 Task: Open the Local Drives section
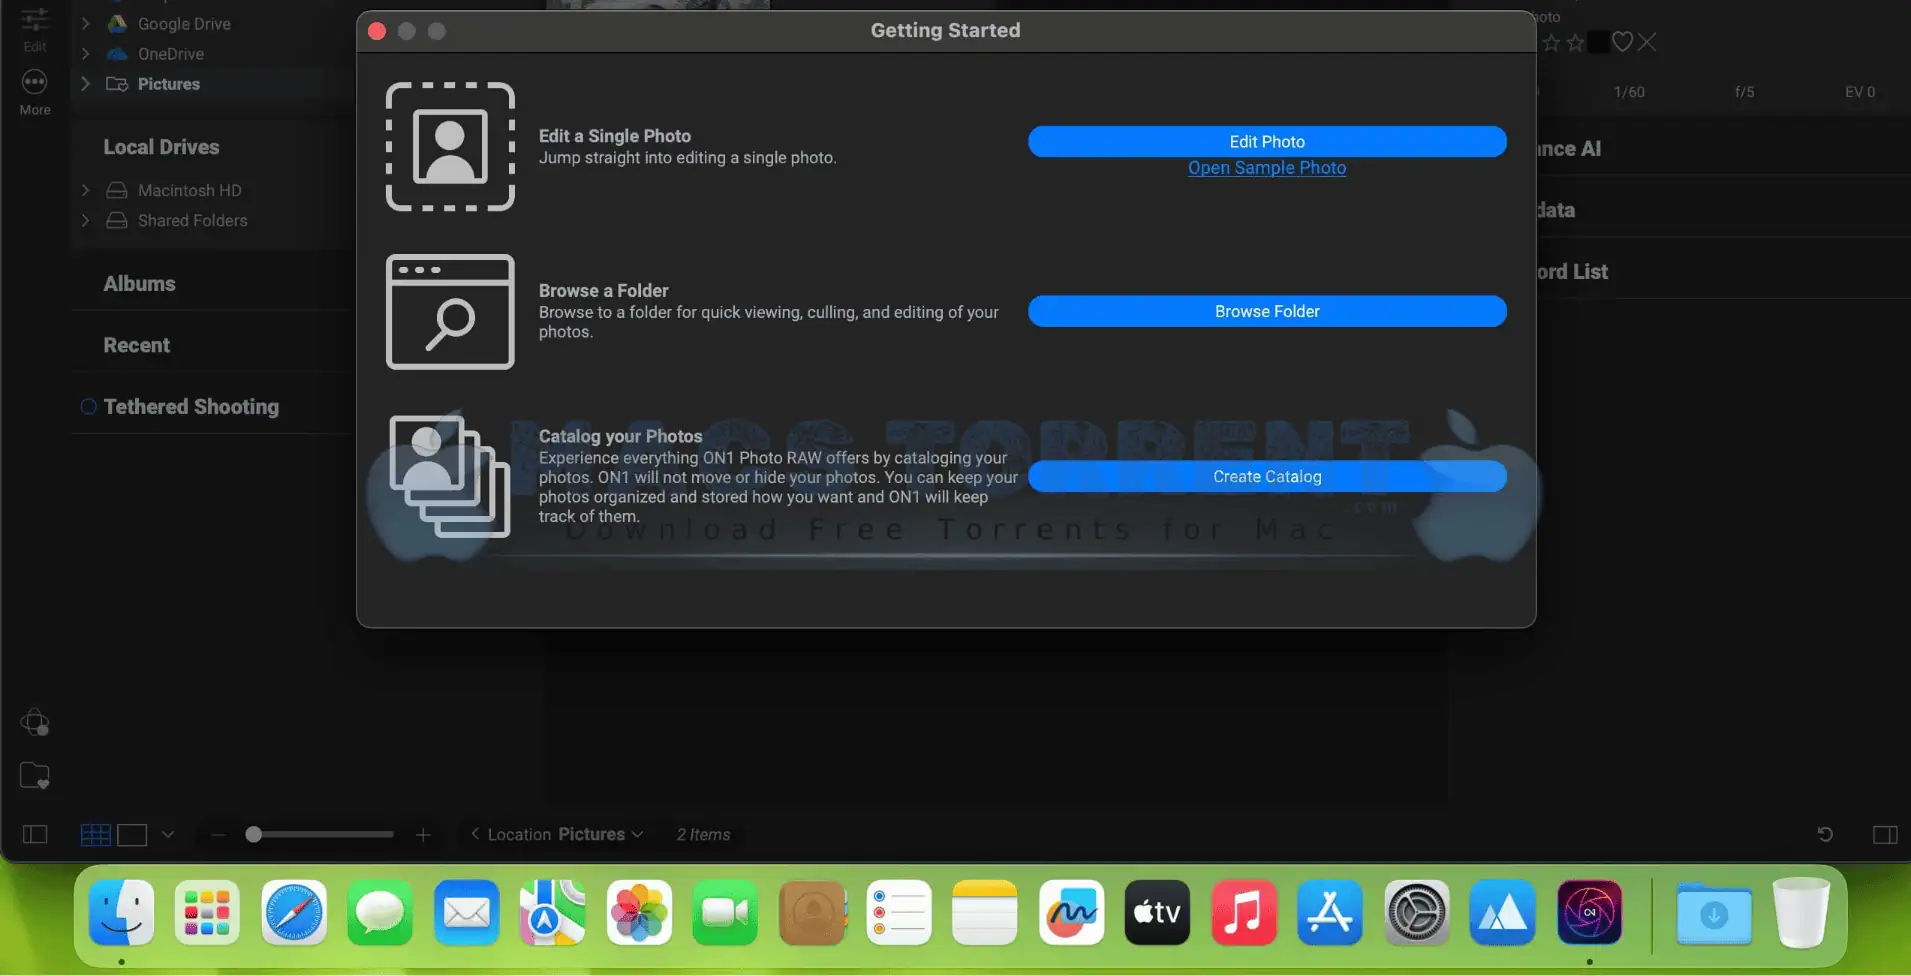pyautogui.click(x=161, y=147)
